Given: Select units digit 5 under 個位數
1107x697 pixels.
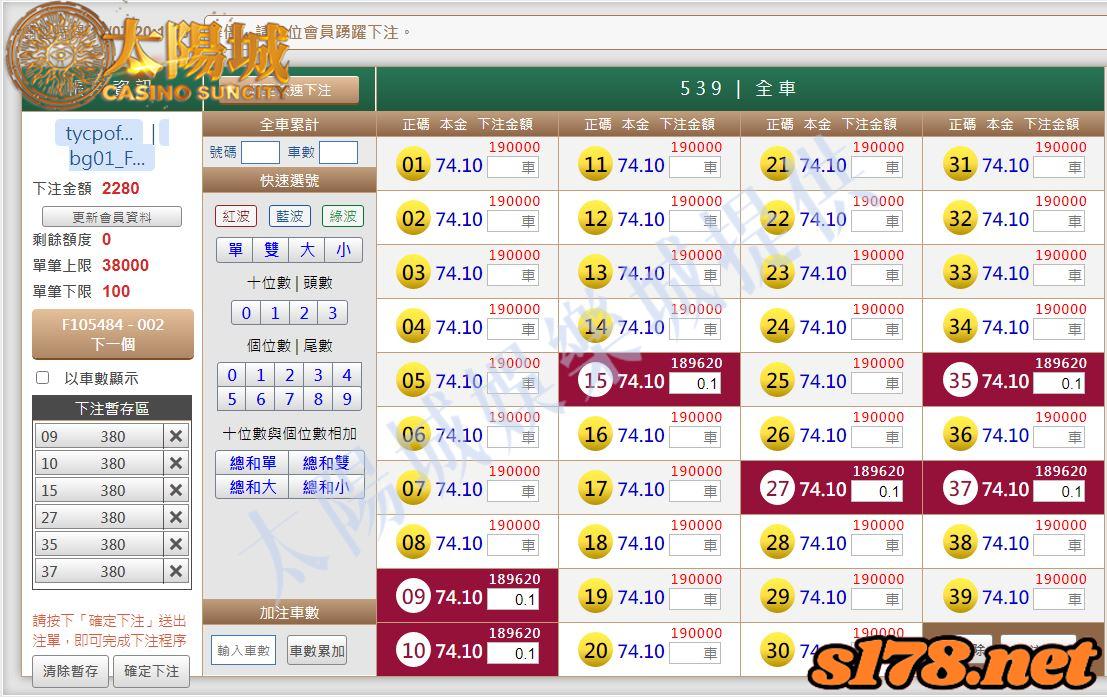Looking at the screenshot, I should (x=232, y=399).
